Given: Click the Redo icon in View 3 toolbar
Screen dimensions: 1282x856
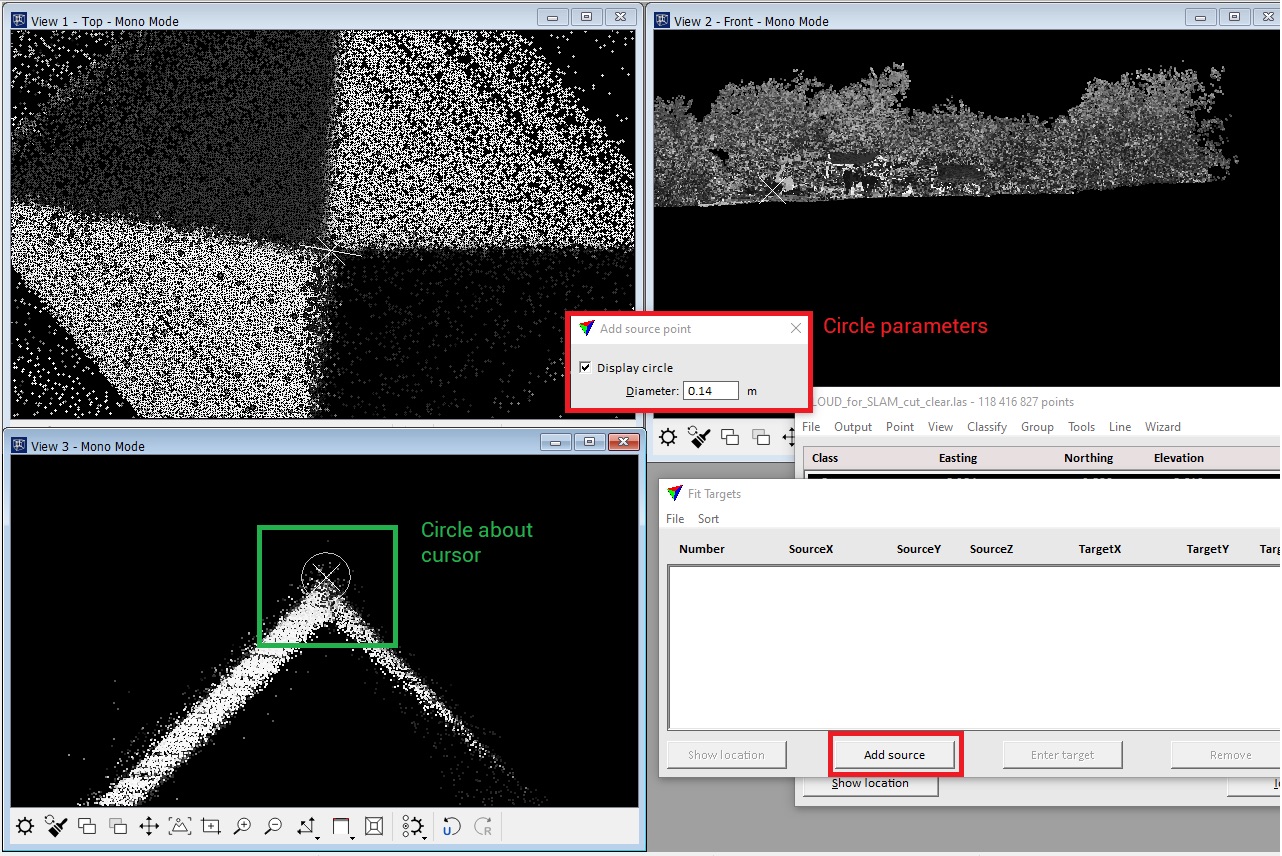Looking at the screenshot, I should pos(481,826).
